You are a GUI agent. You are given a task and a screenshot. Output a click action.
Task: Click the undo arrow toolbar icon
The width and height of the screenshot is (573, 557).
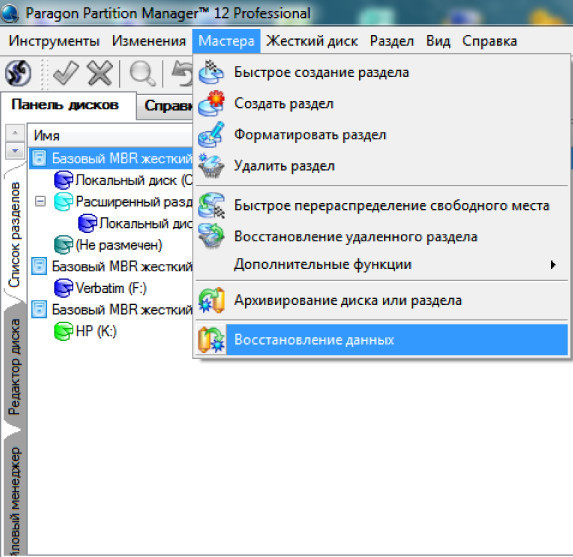pyautogui.click(x=182, y=73)
